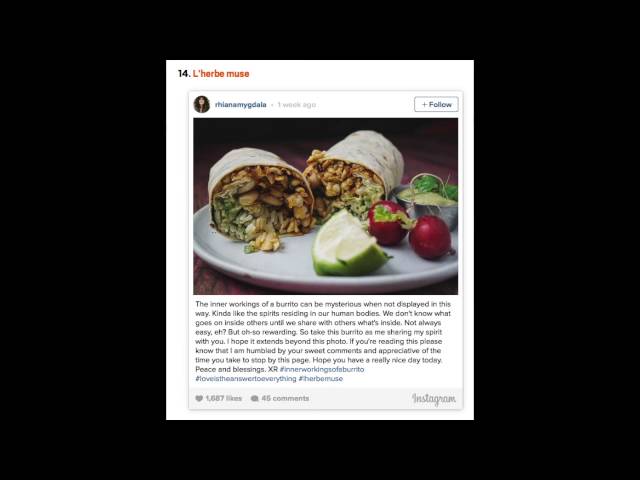The height and width of the screenshot is (480, 640).
Task: Click the plus Follow button
Action: click(436, 104)
